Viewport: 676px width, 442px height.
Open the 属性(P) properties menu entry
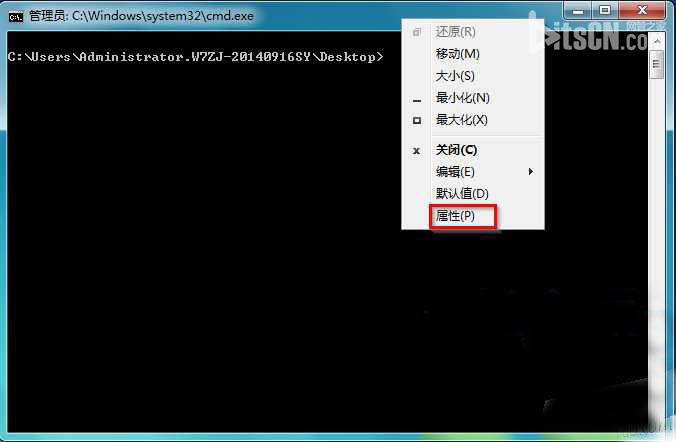click(473, 216)
